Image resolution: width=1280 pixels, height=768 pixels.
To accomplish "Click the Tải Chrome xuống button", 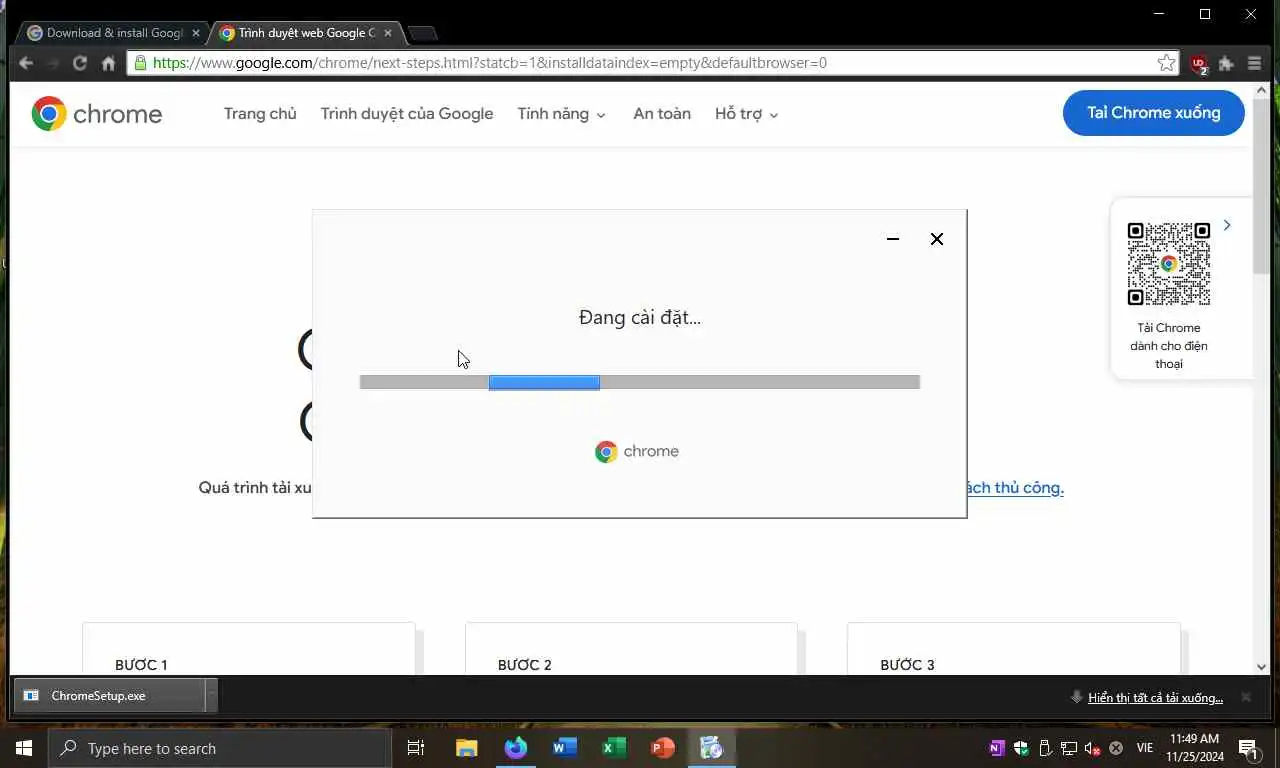I will [1154, 113].
